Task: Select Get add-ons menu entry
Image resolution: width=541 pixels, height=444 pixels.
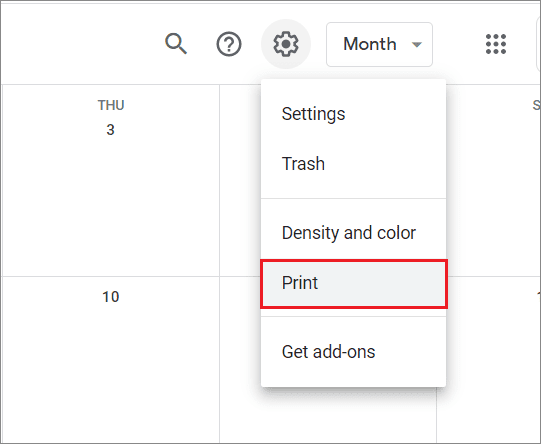Action: point(353,352)
